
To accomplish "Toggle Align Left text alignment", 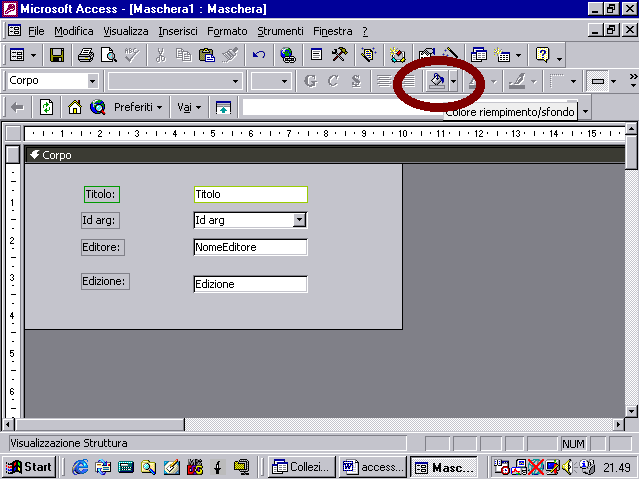I will click(384, 81).
